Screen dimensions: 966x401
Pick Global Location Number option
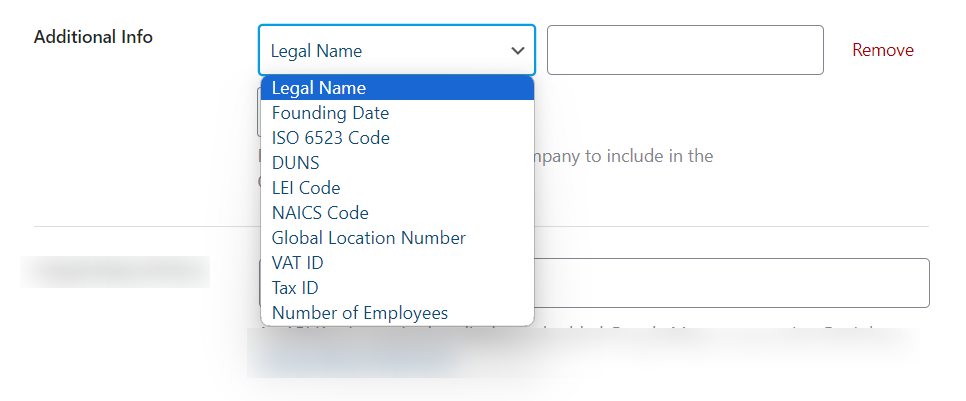coord(397,238)
